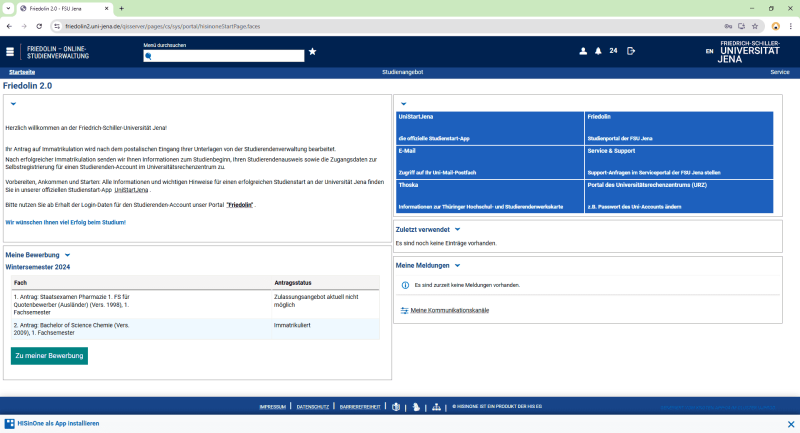The width and height of the screenshot is (800, 433).
Task: Open the Thoska tile
Action: click(490, 196)
